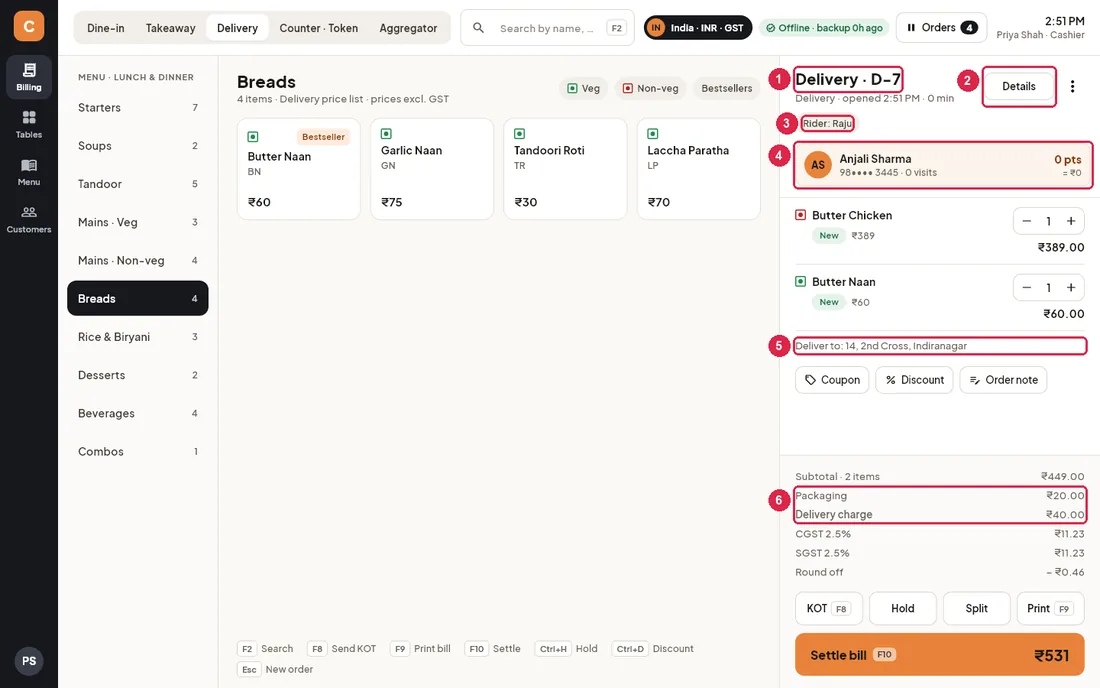Image resolution: width=1100 pixels, height=688 pixels.
Task: Select the Combos category
Action: pos(138,452)
